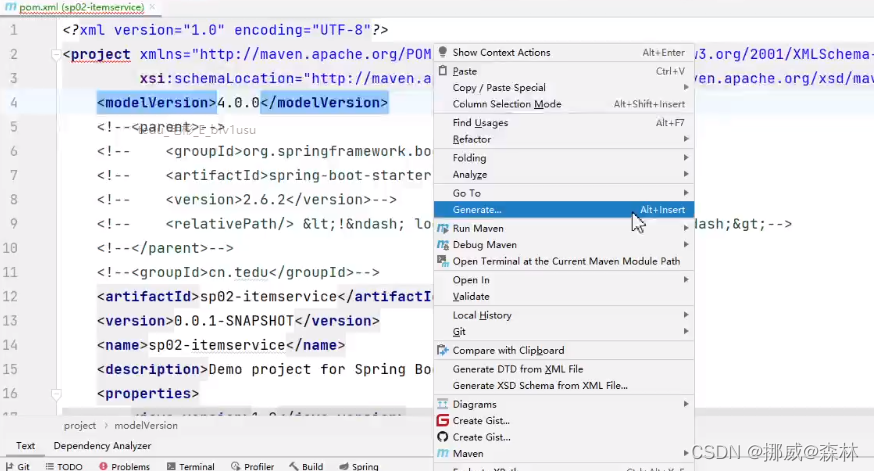Choose Generate DTD from XML File

[x=564, y=369]
